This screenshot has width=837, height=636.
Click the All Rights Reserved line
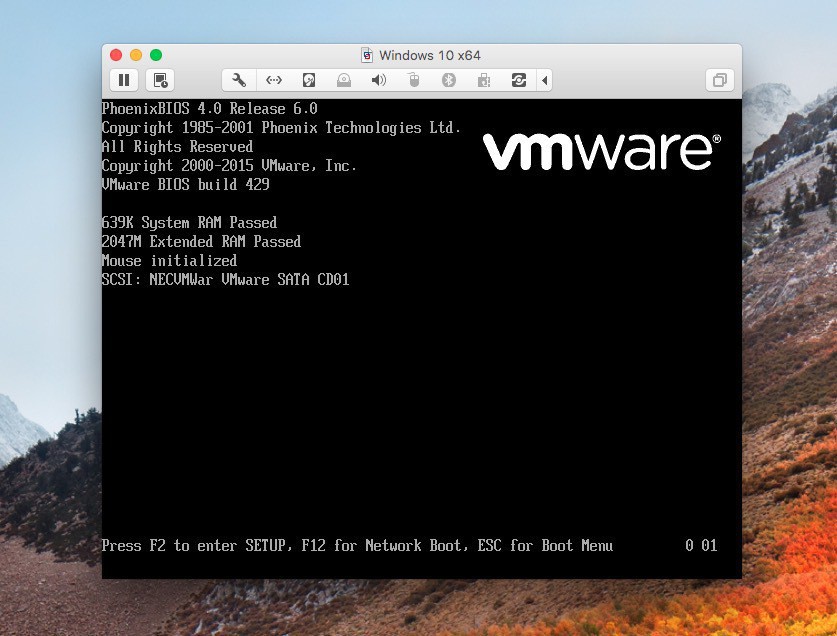pos(177,147)
